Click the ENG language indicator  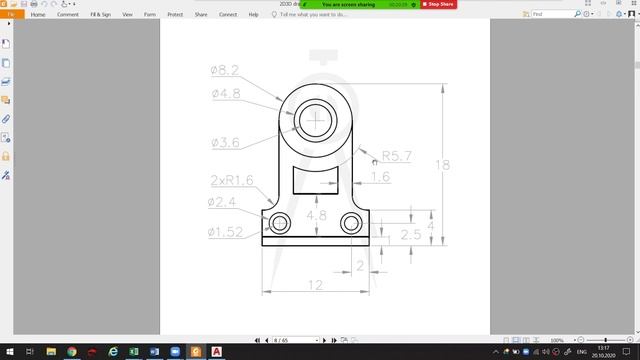click(x=582, y=352)
